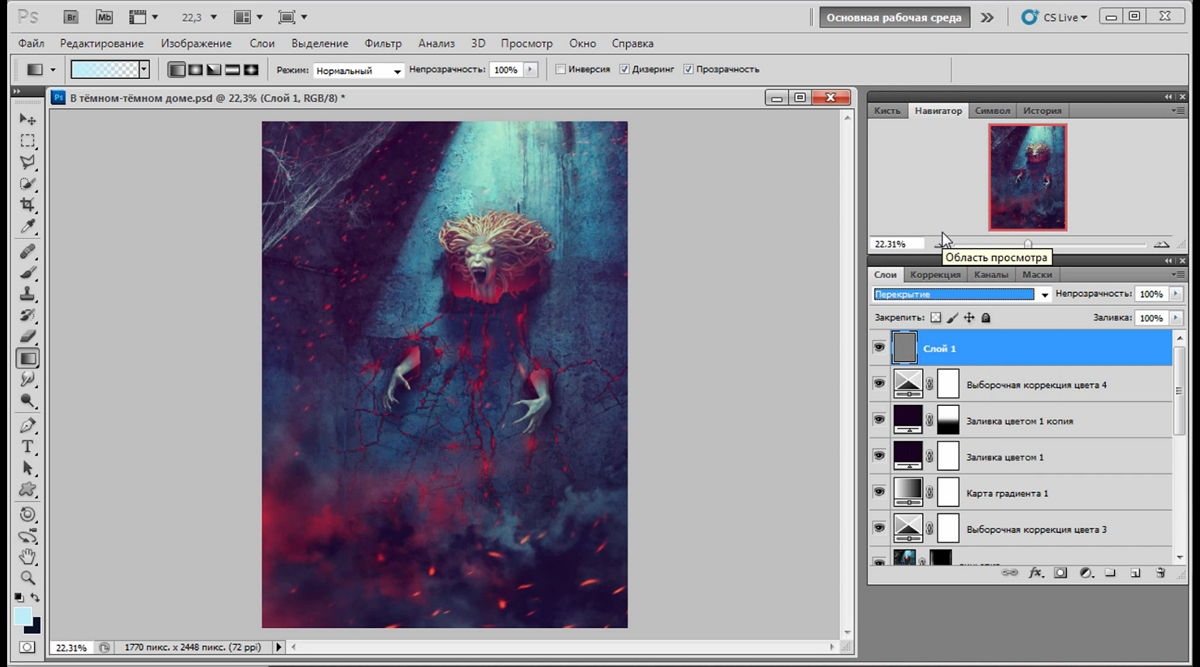Switch to the Каналы tab
Screen dimensions: 1200x667
(991, 274)
